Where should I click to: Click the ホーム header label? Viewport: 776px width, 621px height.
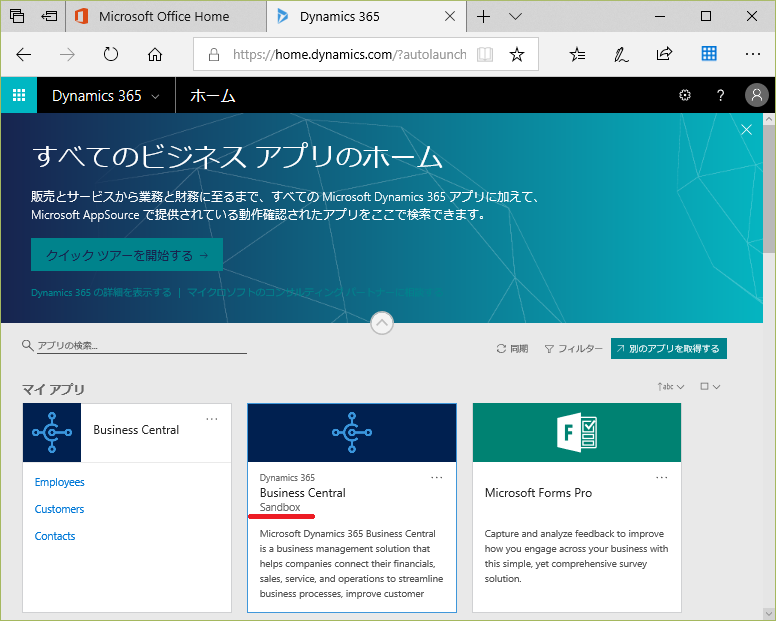click(213, 96)
